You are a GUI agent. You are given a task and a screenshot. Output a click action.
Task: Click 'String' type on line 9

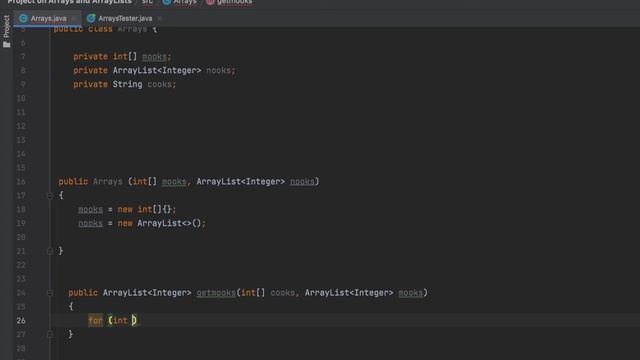point(127,84)
